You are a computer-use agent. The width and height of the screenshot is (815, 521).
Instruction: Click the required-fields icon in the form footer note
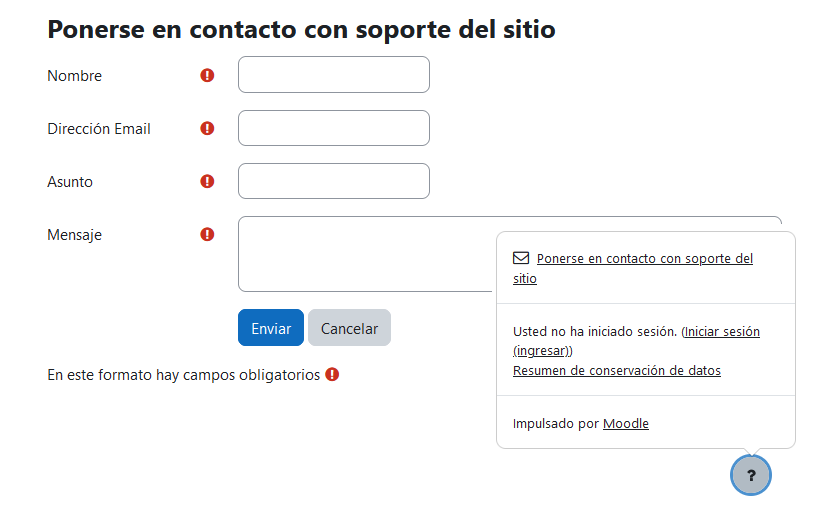click(332, 375)
